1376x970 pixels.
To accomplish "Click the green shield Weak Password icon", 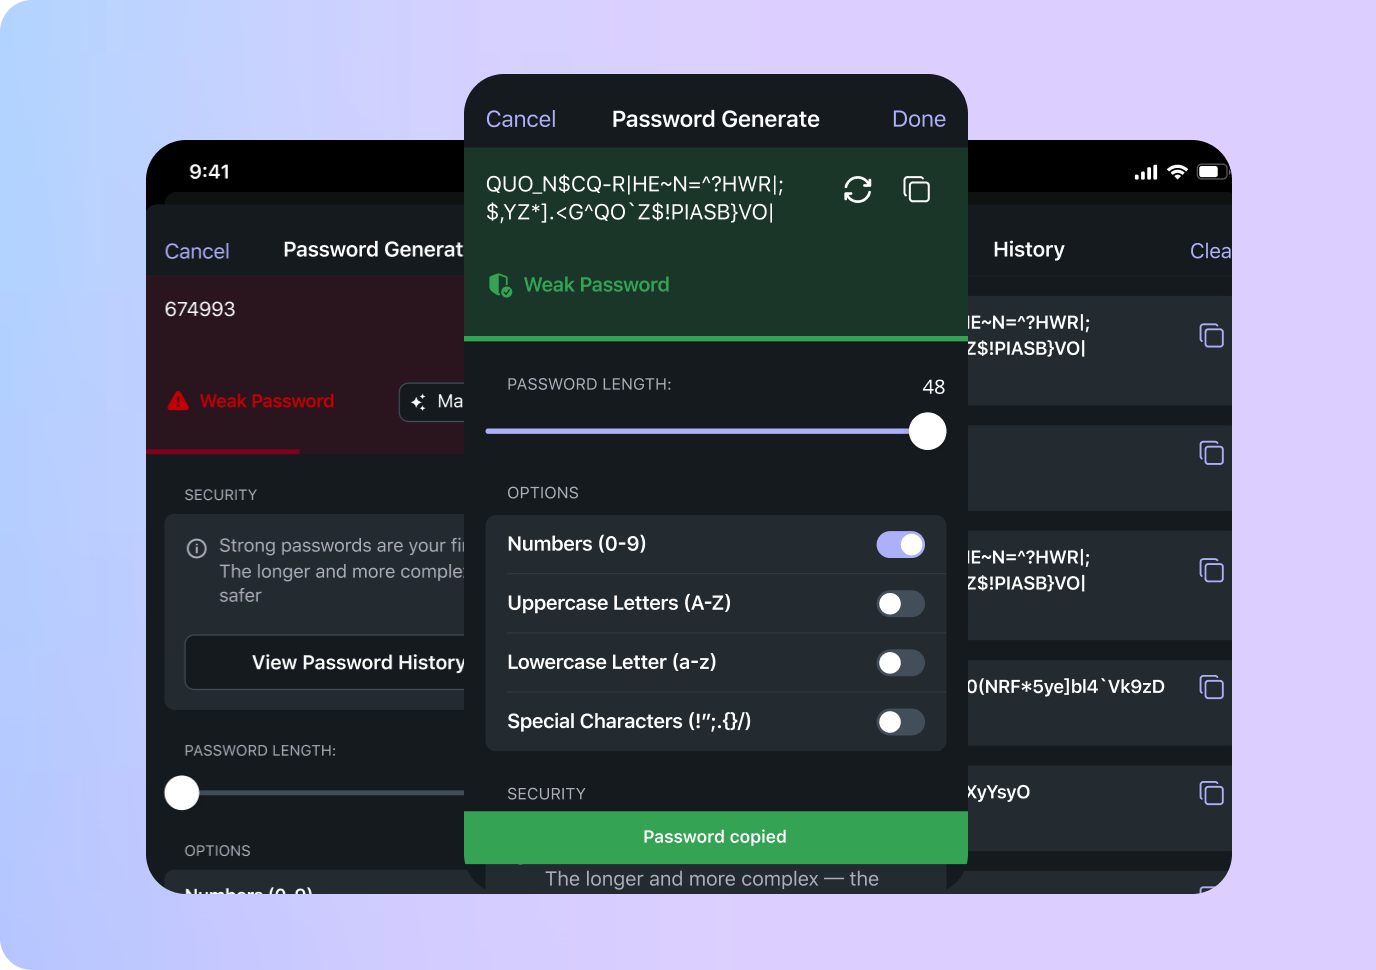I will tap(500, 286).
